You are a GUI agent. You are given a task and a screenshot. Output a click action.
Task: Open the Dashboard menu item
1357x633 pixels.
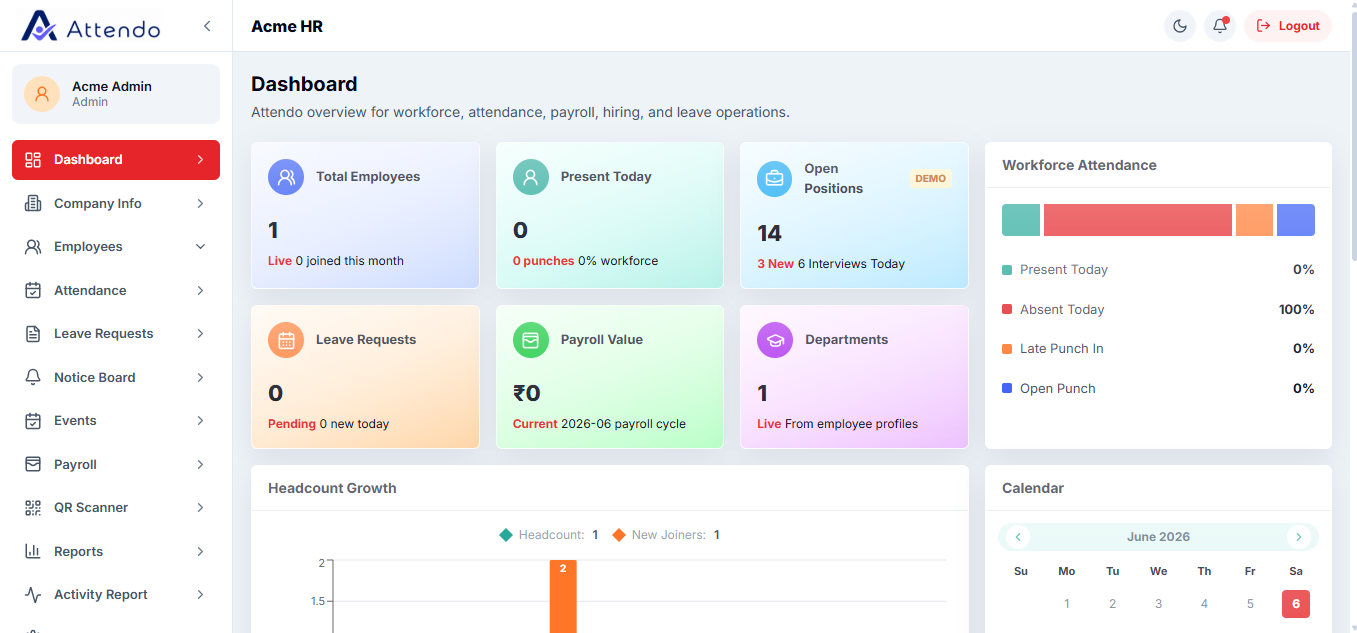click(116, 160)
